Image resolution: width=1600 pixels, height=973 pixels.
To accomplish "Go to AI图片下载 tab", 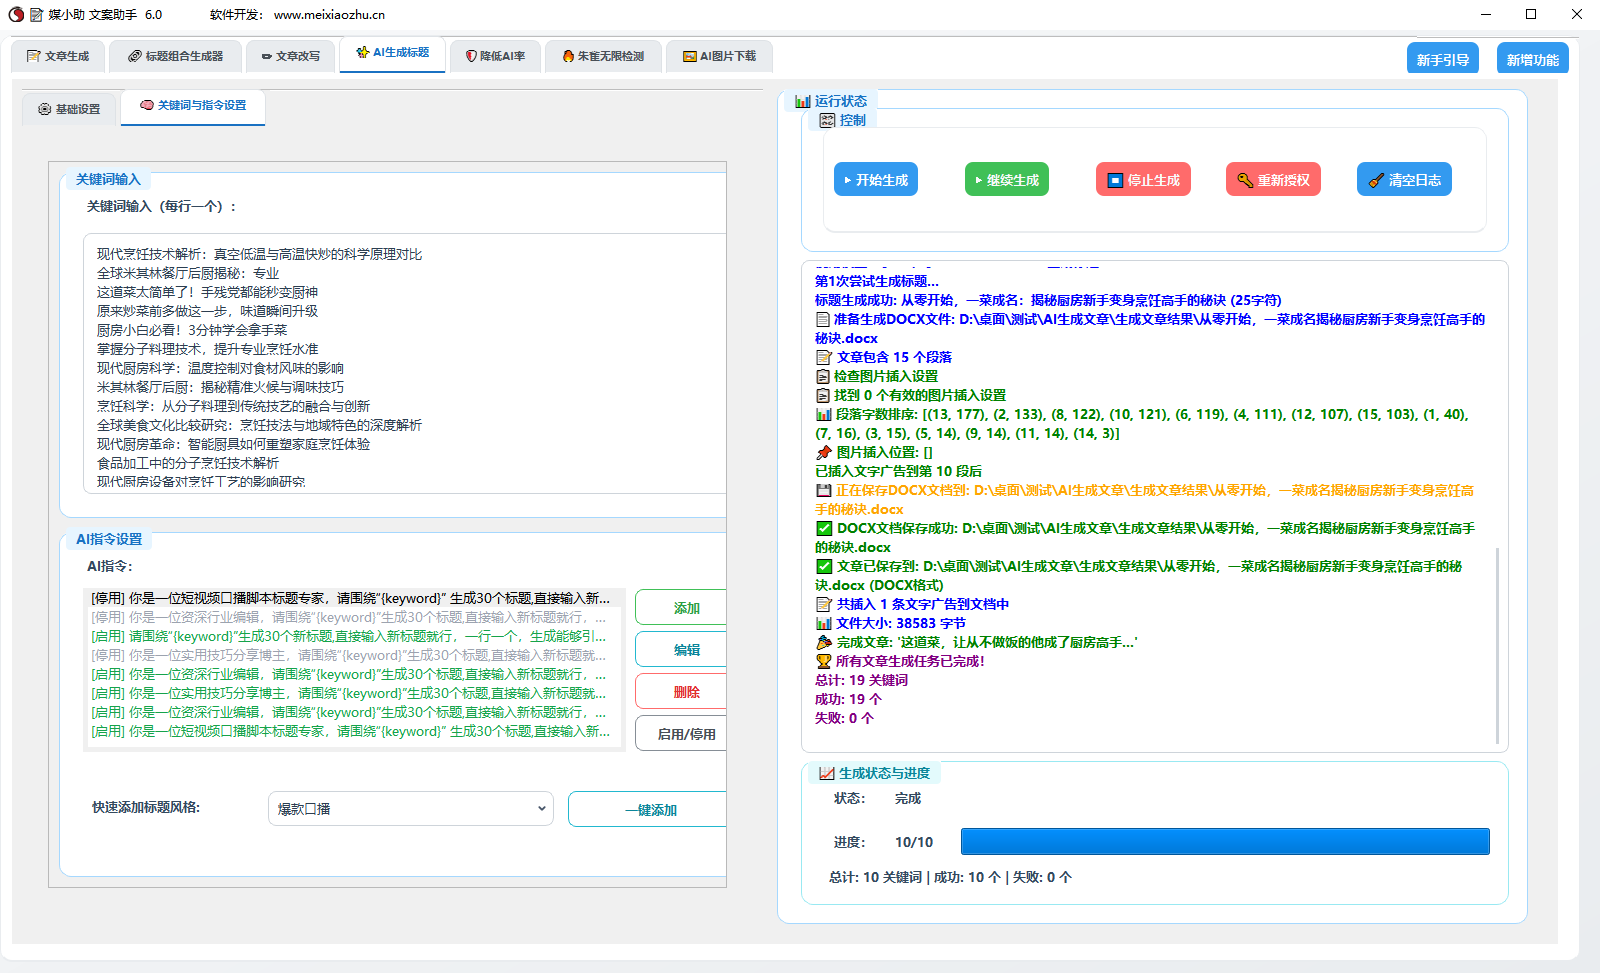I will coord(719,56).
